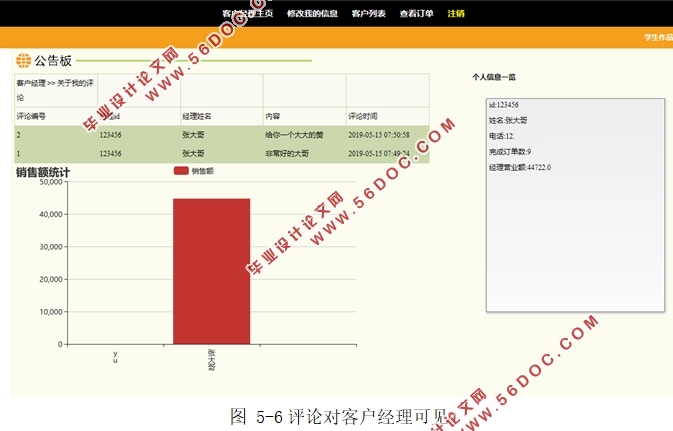This screenshot has width=673, height=431.
Task: Click 123456 in the 非常好的大哥 row
Action: coord(110,153)
